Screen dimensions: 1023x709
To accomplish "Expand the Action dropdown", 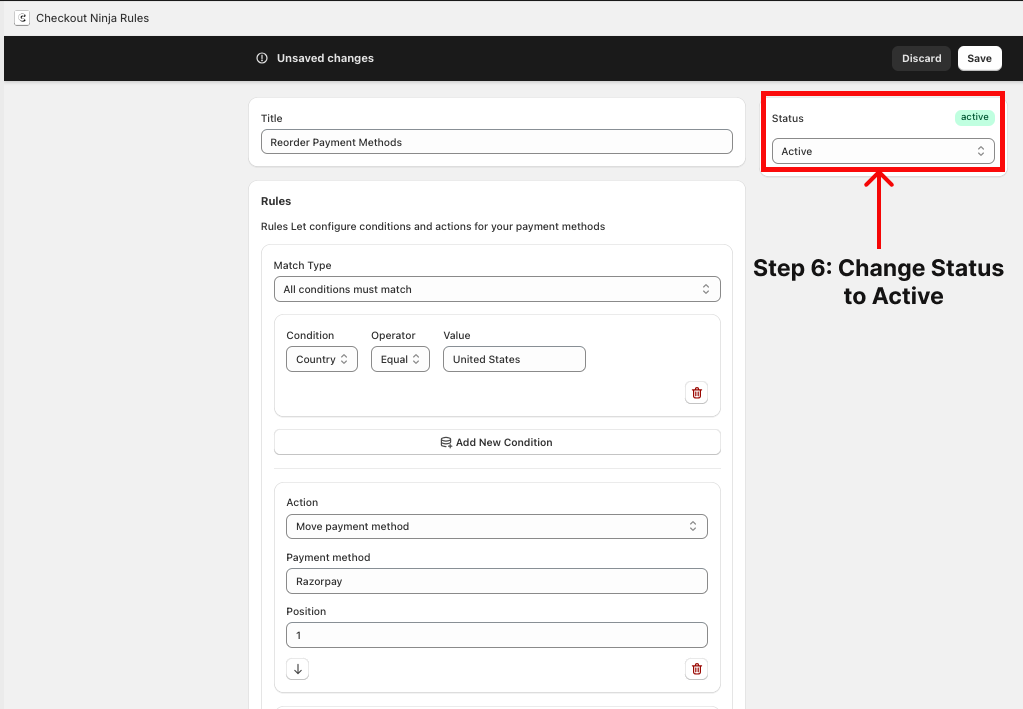I will click(x=496, y=526).
